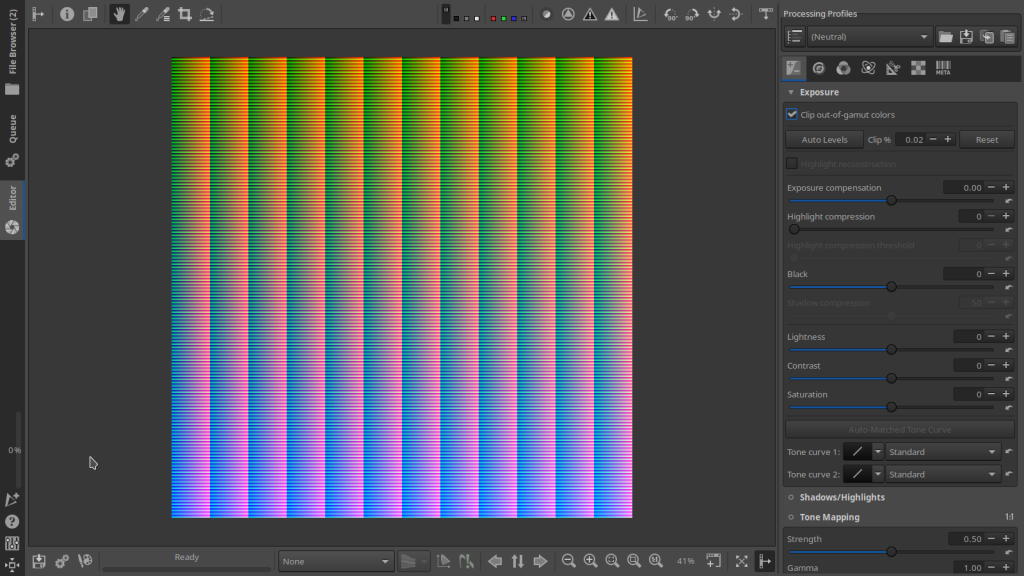Viewport: 1024px width, 576px height.
Task: Decrease Contrast with minus button
Action: pyautogui.click(x=991, y=365)
